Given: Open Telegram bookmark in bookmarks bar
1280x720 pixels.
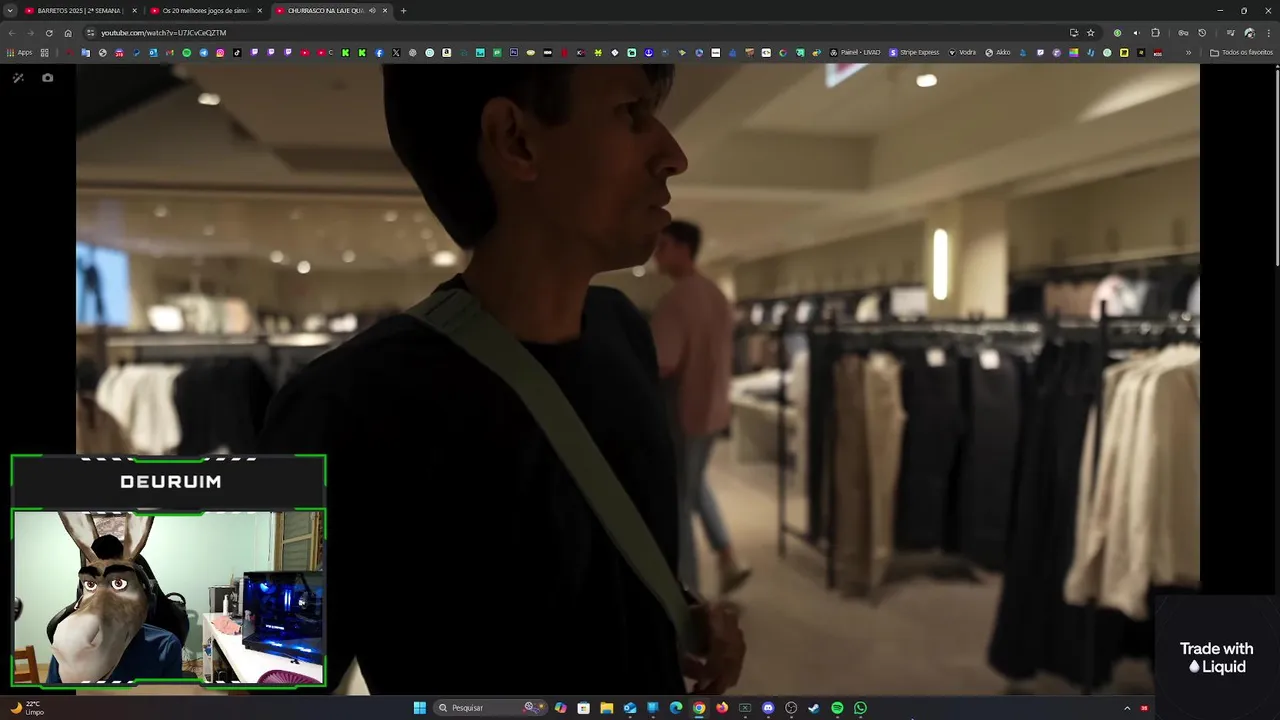Looking at the screenshot, I should (x=203, y=53).
